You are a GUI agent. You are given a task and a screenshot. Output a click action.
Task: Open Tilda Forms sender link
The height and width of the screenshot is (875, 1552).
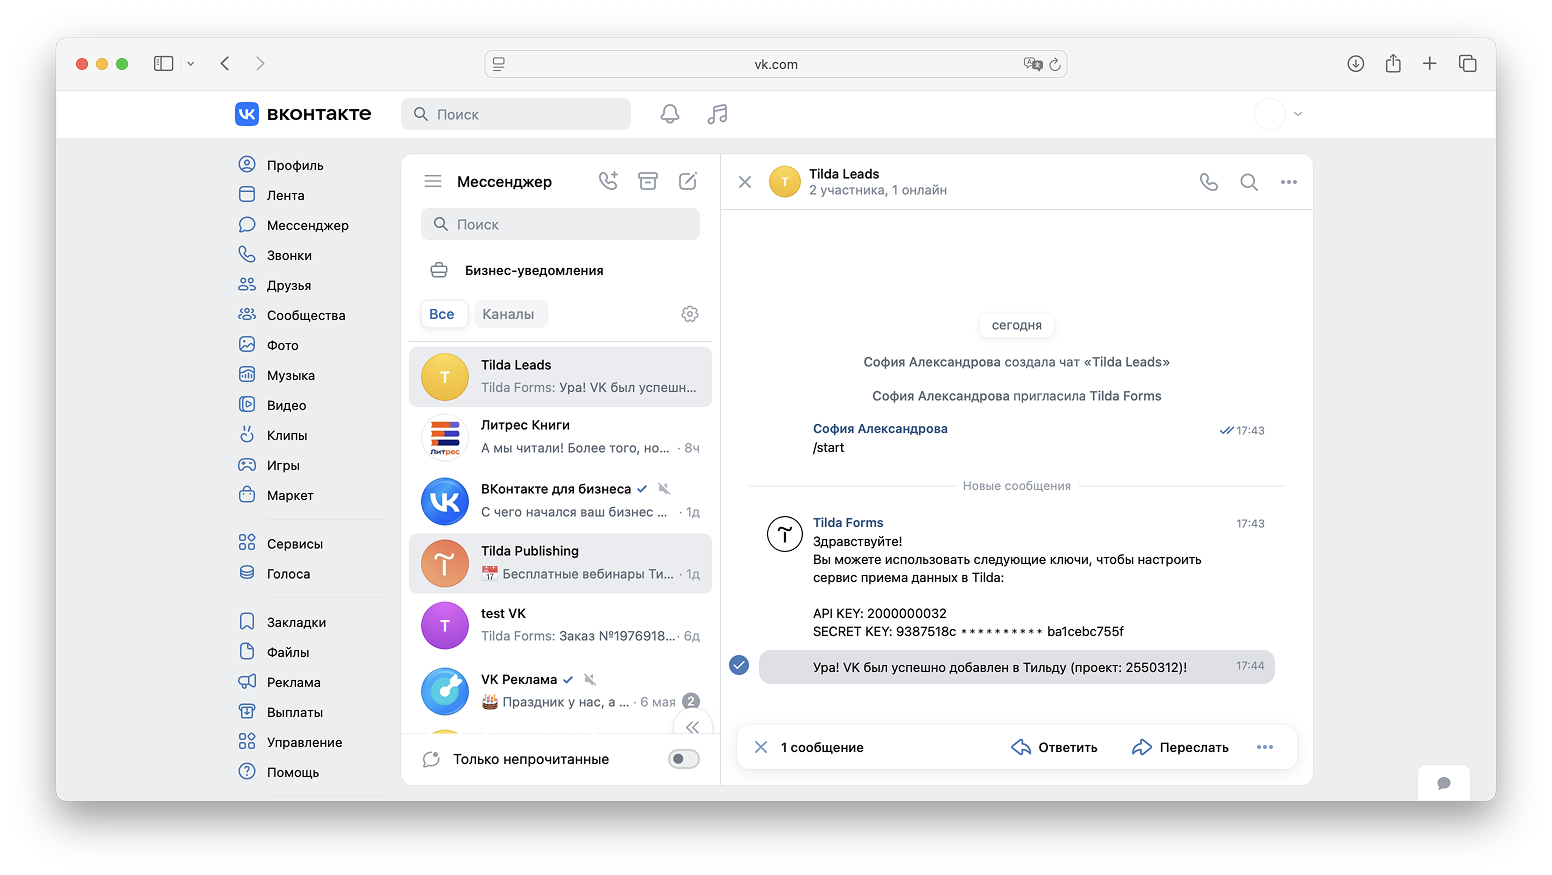(848, 523)
